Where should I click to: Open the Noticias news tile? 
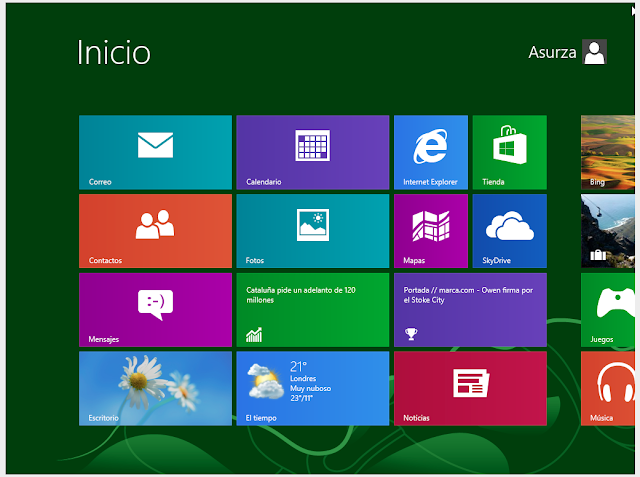click(x=470, y=388)
